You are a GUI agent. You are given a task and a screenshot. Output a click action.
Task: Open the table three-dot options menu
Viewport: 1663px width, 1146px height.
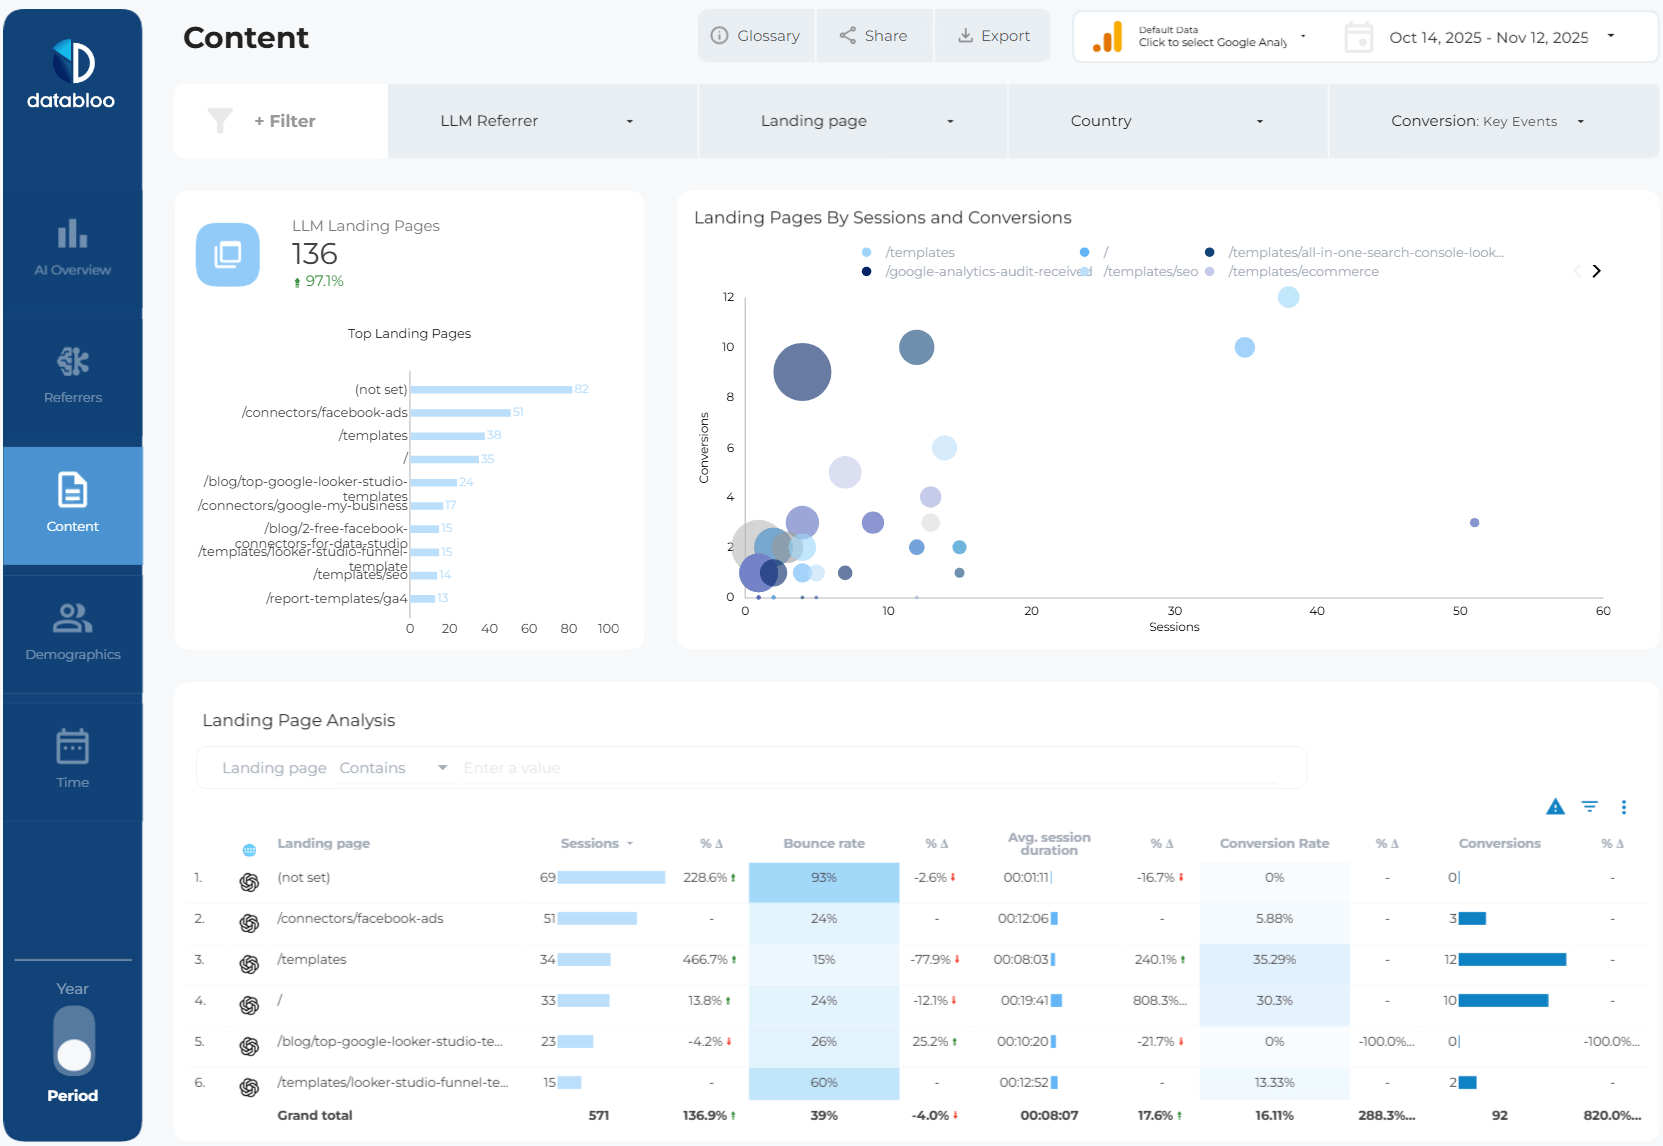[x=1623, y=807]
